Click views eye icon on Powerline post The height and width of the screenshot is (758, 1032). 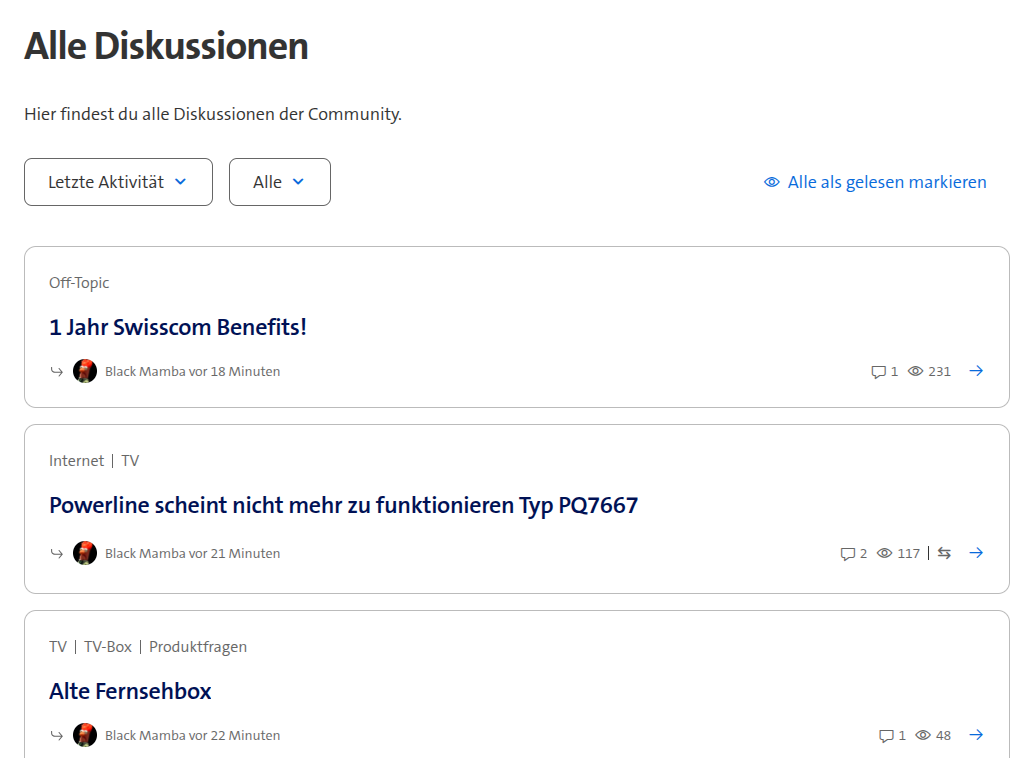pyautogui.click(x=884, y=553)
